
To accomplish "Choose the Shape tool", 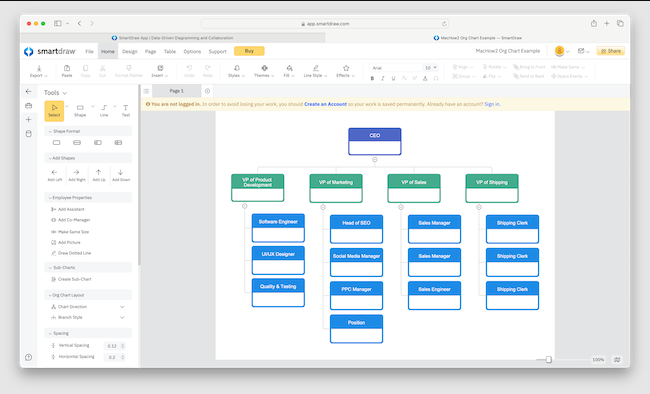I will click(x=80, y=111).
